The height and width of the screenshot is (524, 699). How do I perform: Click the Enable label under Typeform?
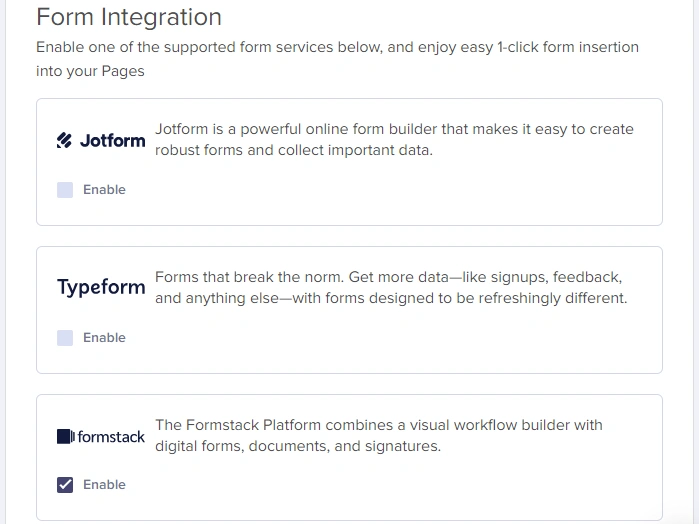[104, 338]
